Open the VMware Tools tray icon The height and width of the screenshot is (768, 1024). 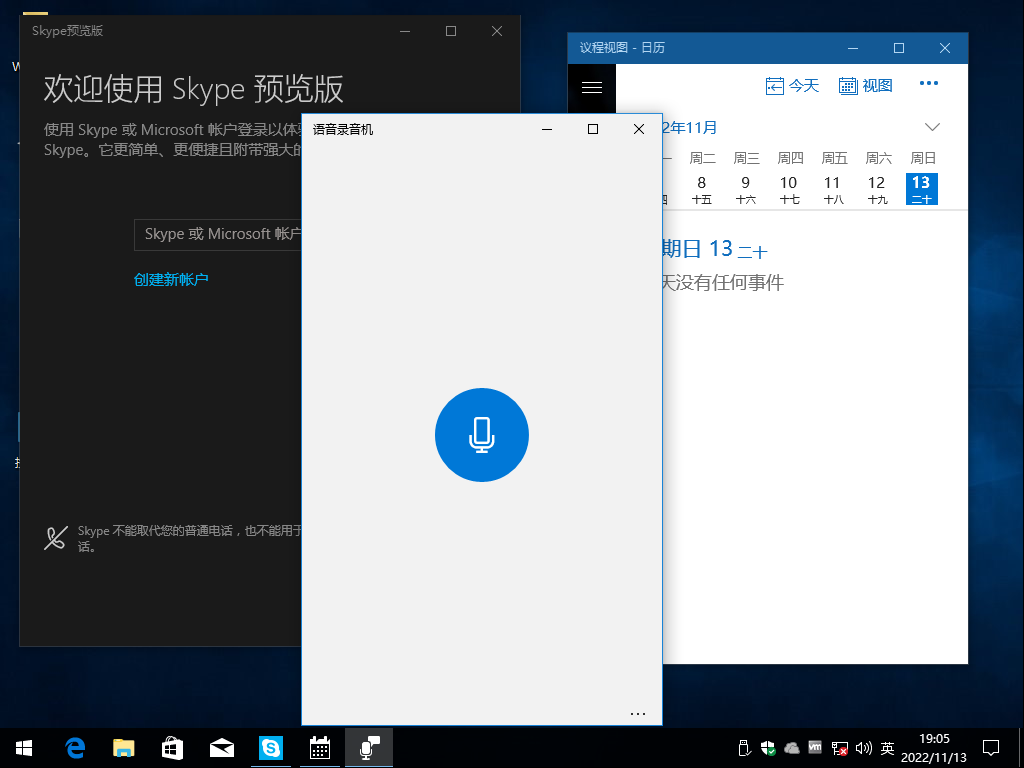click(815, 747)
